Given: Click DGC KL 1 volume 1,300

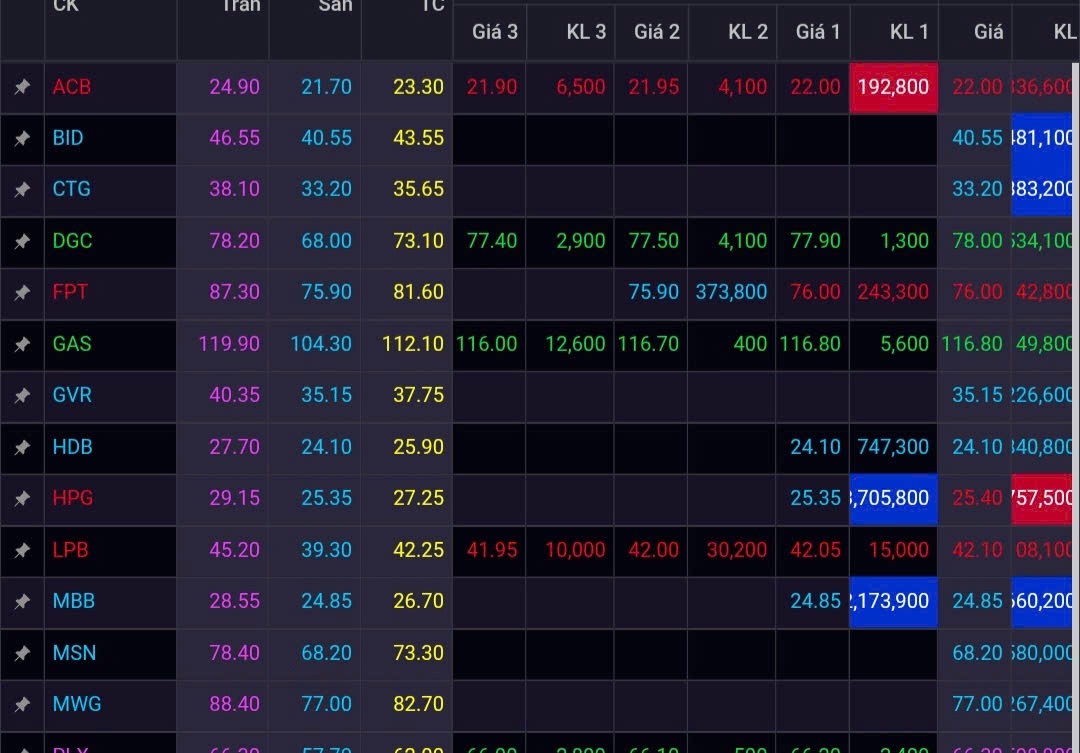Looking at the screenshot, I should tap(904, 241).
